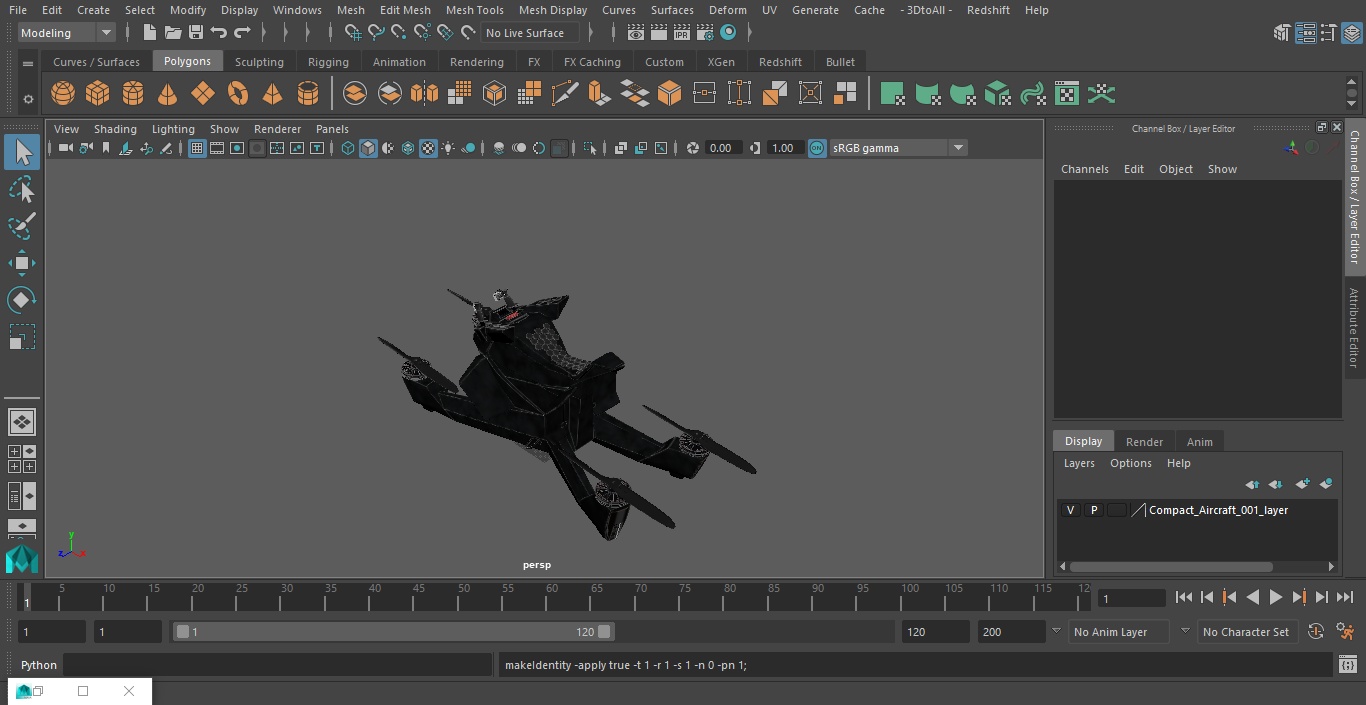Screen dimensions: 1366x705
Task: Click the planar UV mapping shelf icon
Action: point(892,94)
